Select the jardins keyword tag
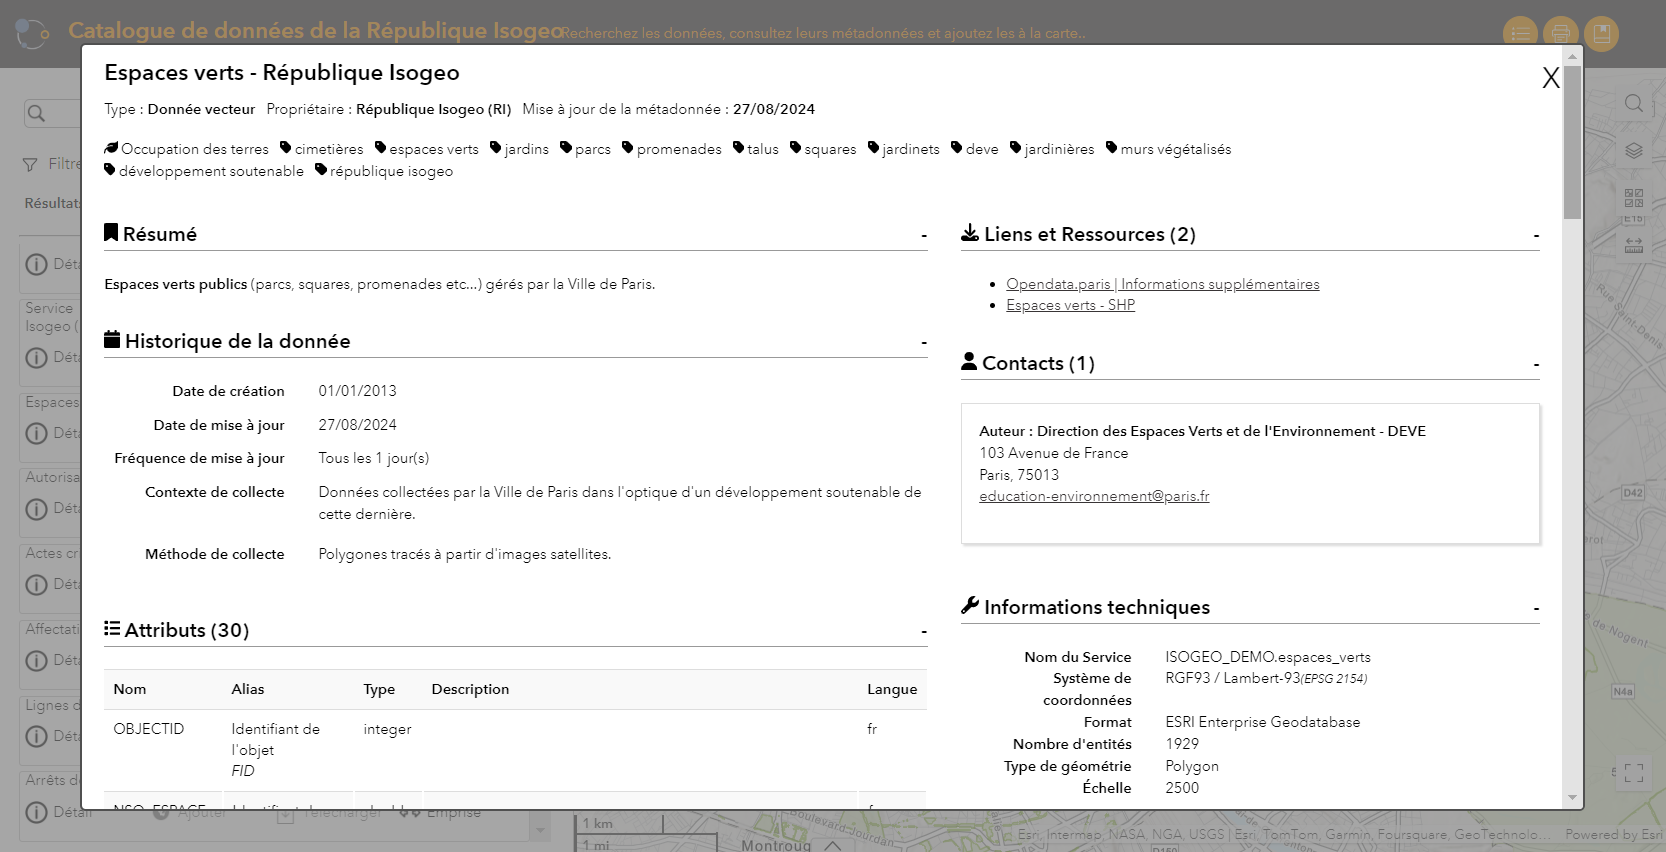 519,149
